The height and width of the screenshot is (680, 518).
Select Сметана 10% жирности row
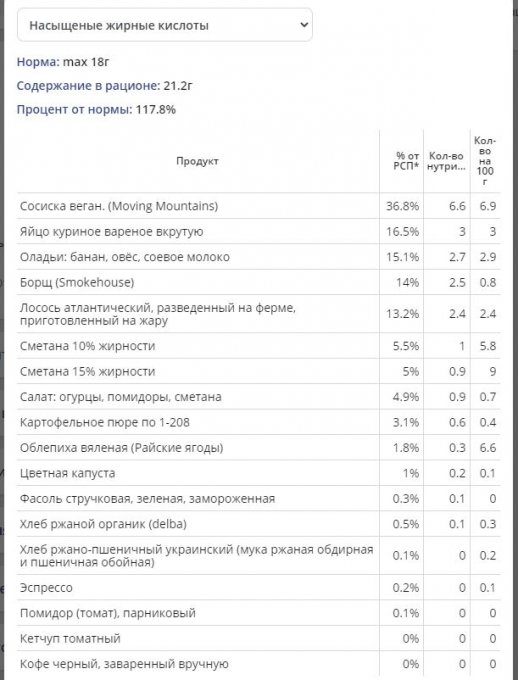click(x=259, y=346)
